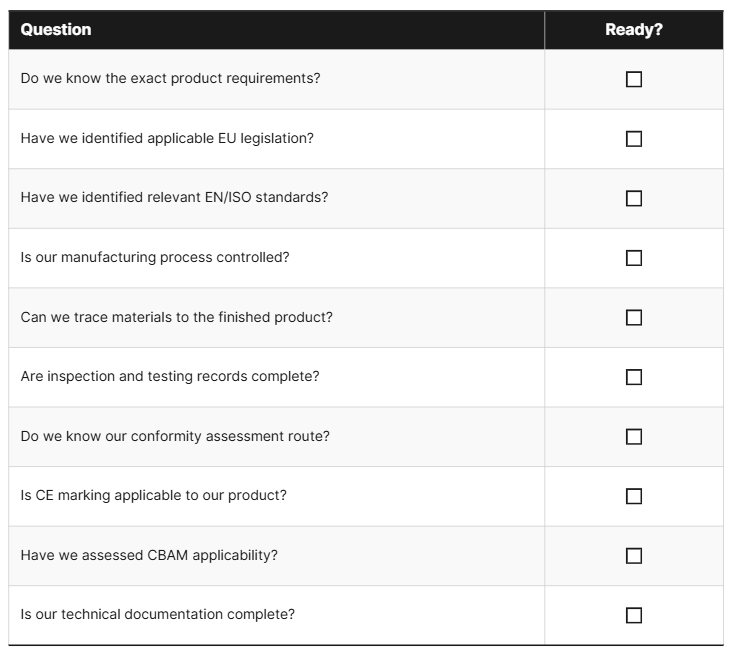The width and height of the screenshot is (733, 650).
Task: Click the 'Is our manufacturing process controlled?' question
Action: 155,258
